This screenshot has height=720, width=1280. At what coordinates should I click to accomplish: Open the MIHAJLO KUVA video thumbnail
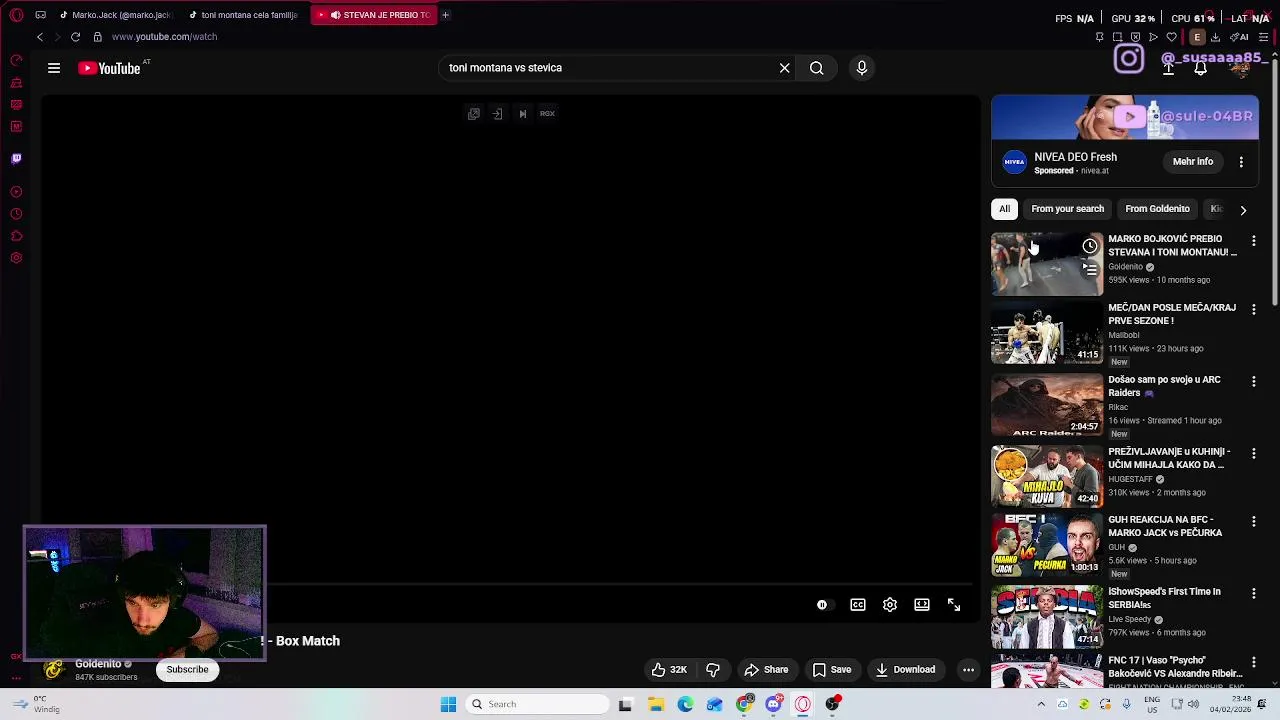pyautogui.click(x=1047, y=477)
